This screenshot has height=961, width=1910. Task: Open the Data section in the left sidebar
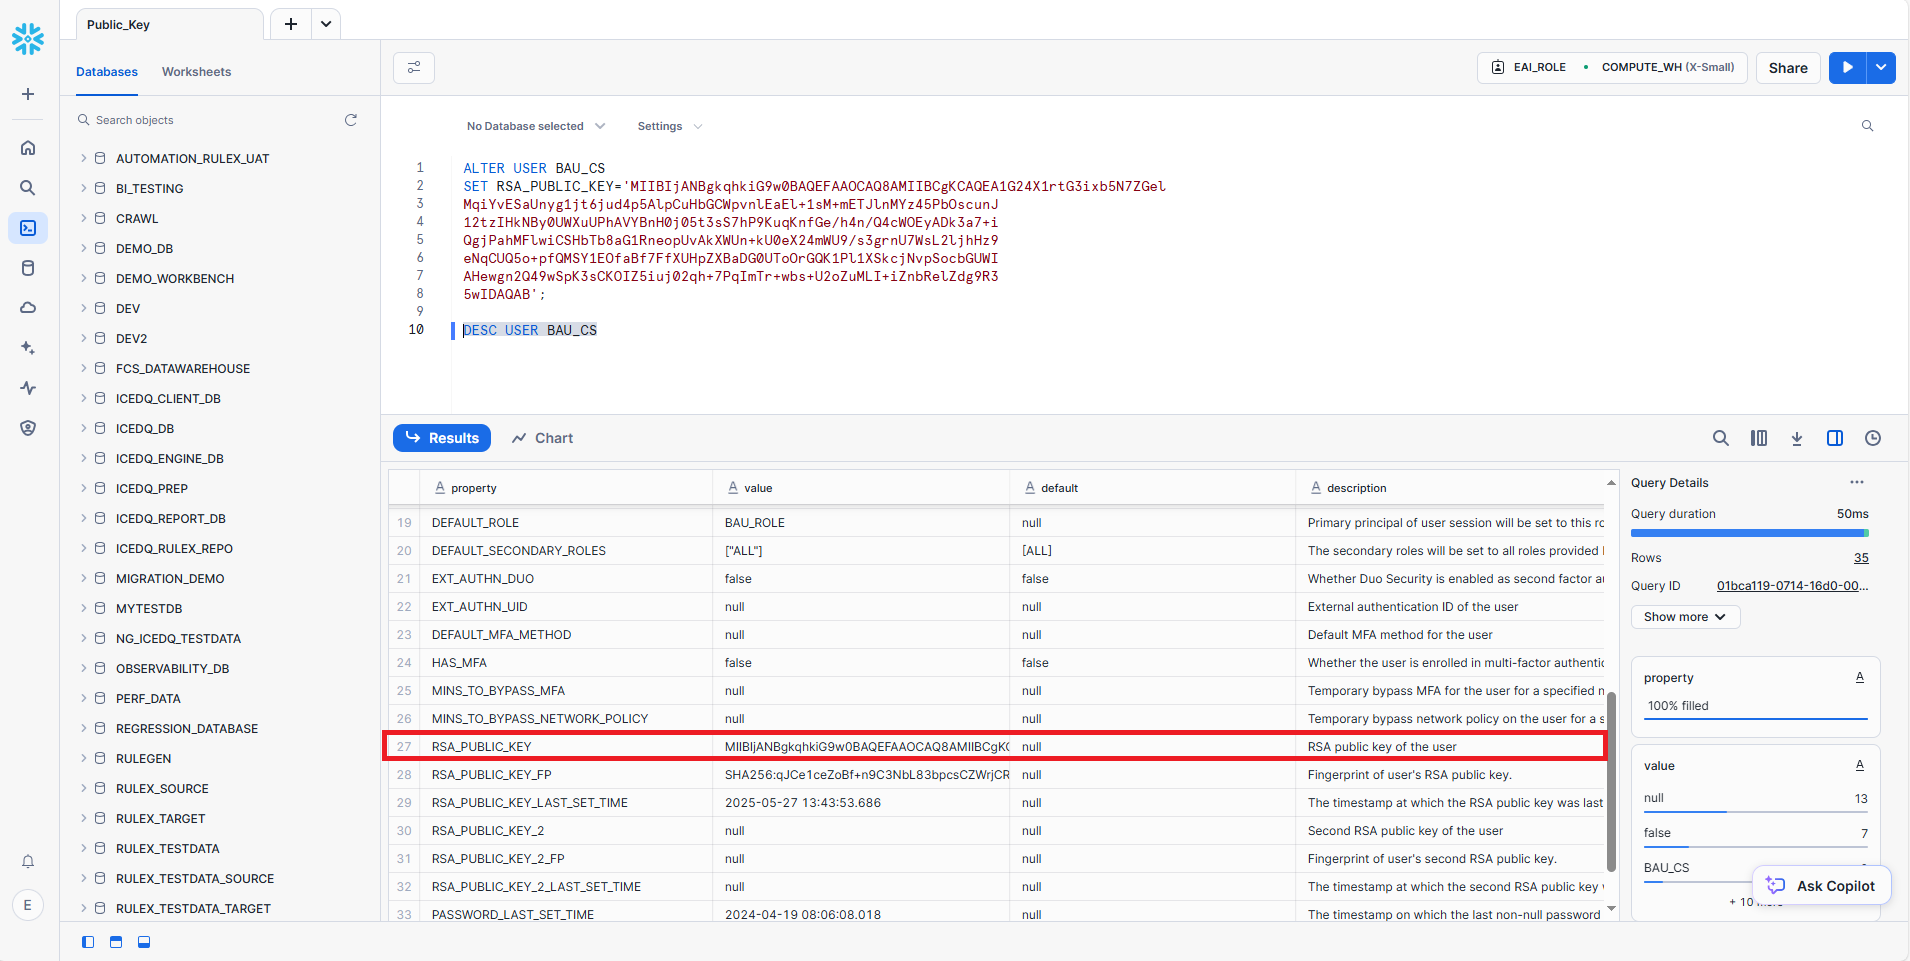(x=27, y=267)
